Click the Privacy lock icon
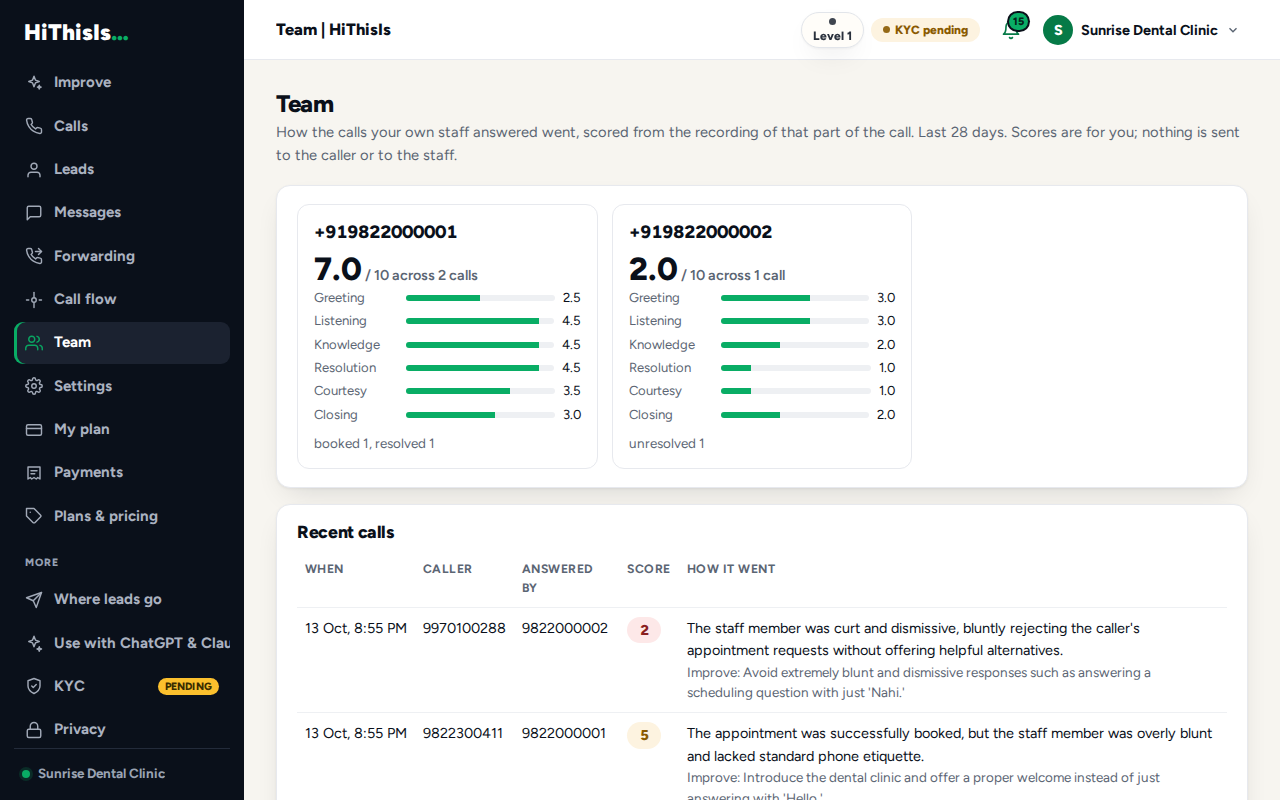The image size is (1280, 800). pos(34,729)
